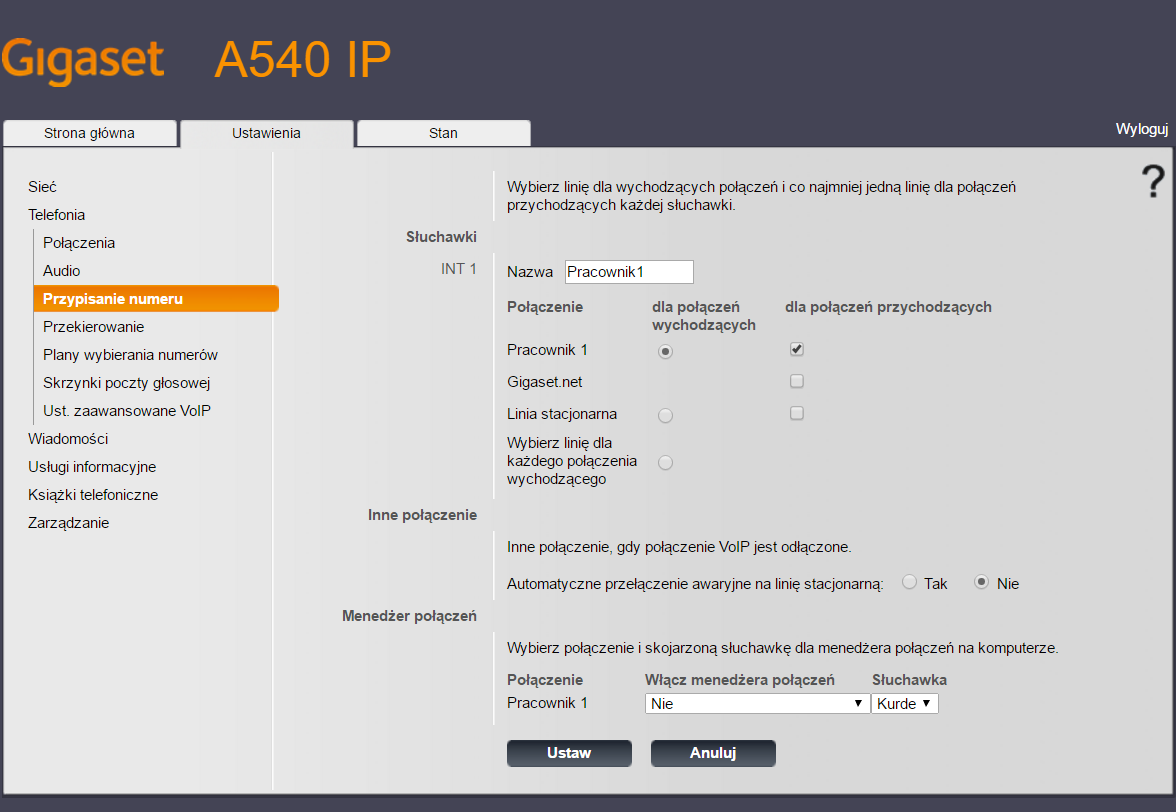Select Nie for automatic fallback
This screenshot has width=1176, height=812.
(x=981, y=582)
